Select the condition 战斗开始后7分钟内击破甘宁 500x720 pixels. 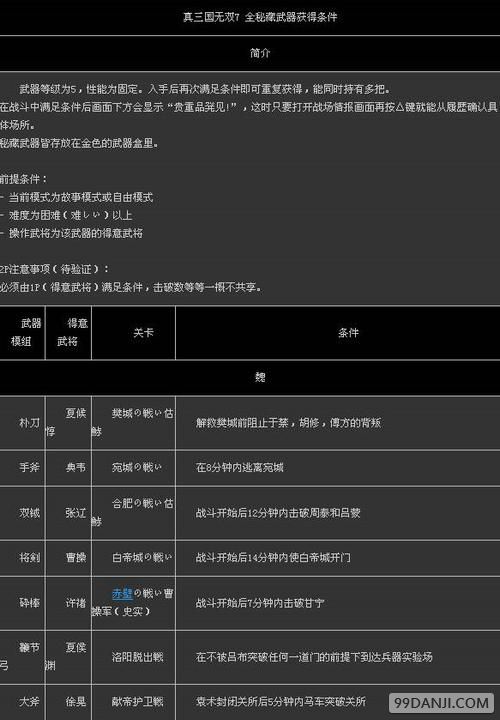(260, 603)
